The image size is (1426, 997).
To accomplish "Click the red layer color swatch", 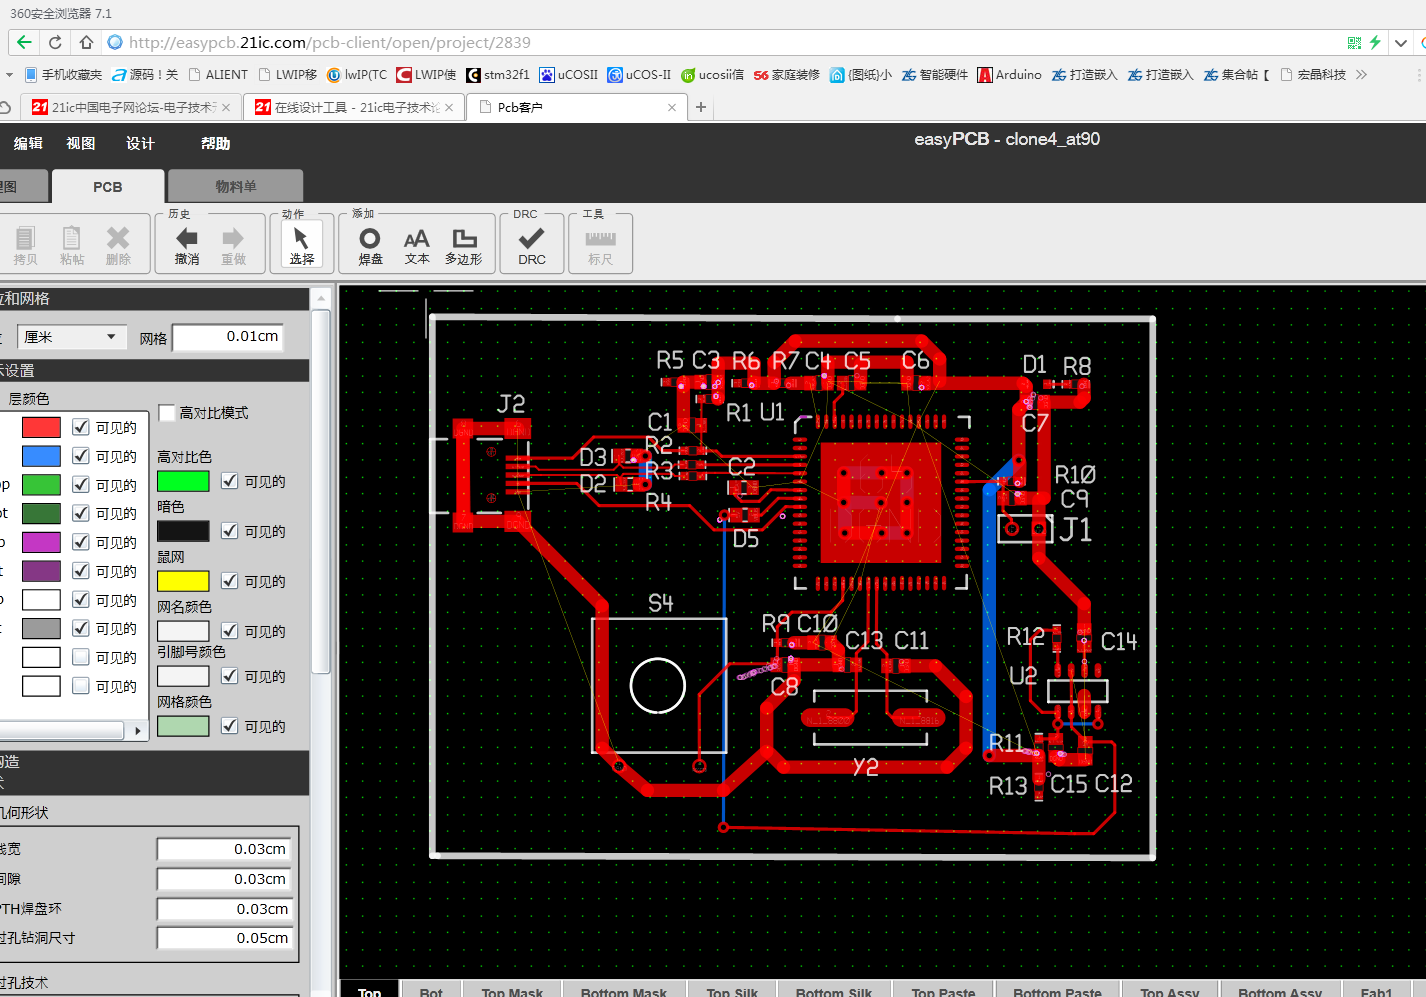I will (41, 427).
